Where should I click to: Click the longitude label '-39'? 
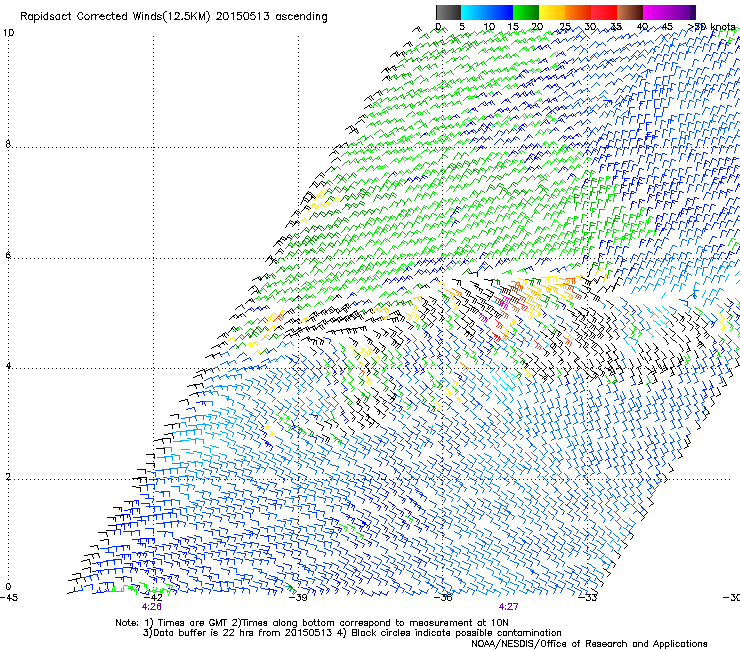tap(298, 598)
